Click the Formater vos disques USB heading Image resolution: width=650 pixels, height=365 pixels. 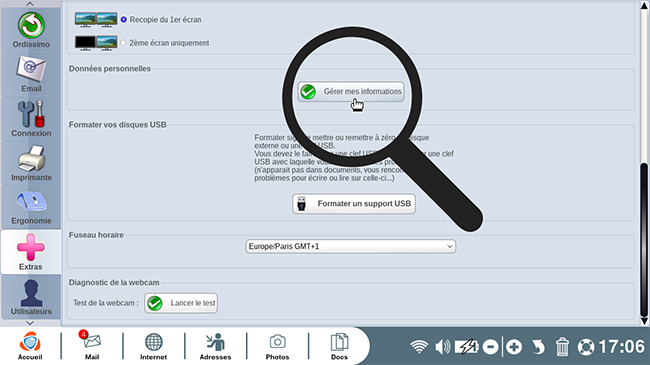pyautogui.click(x=118, y=124)
